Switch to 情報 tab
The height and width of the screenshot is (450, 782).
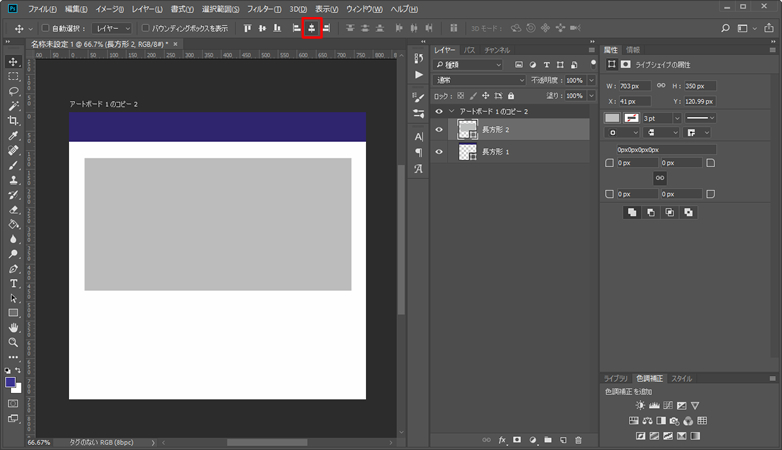coord(633,50)
